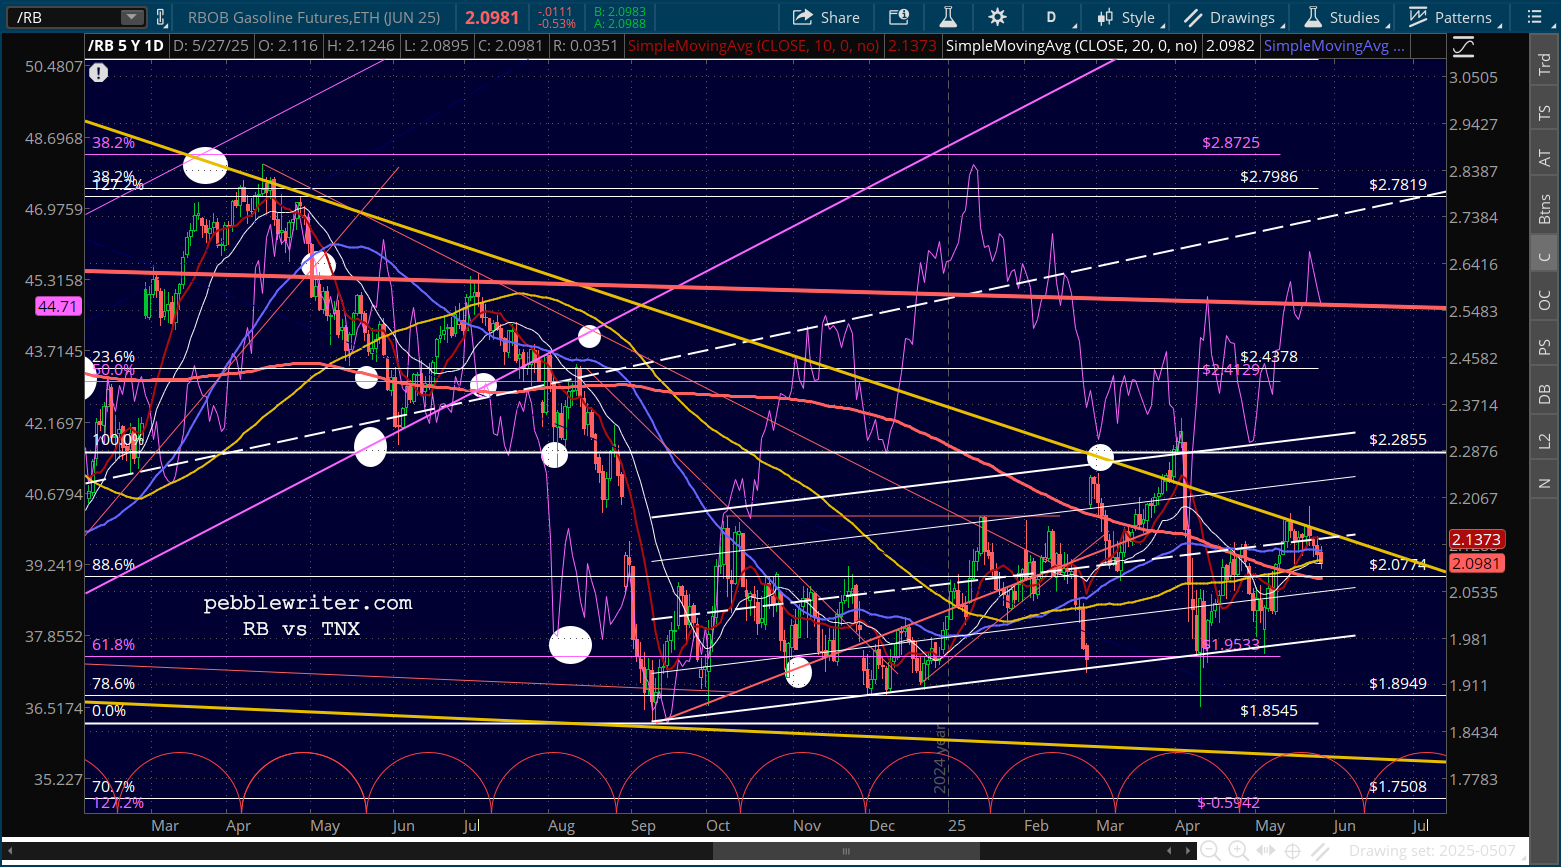Click the Share button
1561x867 pixels.
(x=826, y=17)
